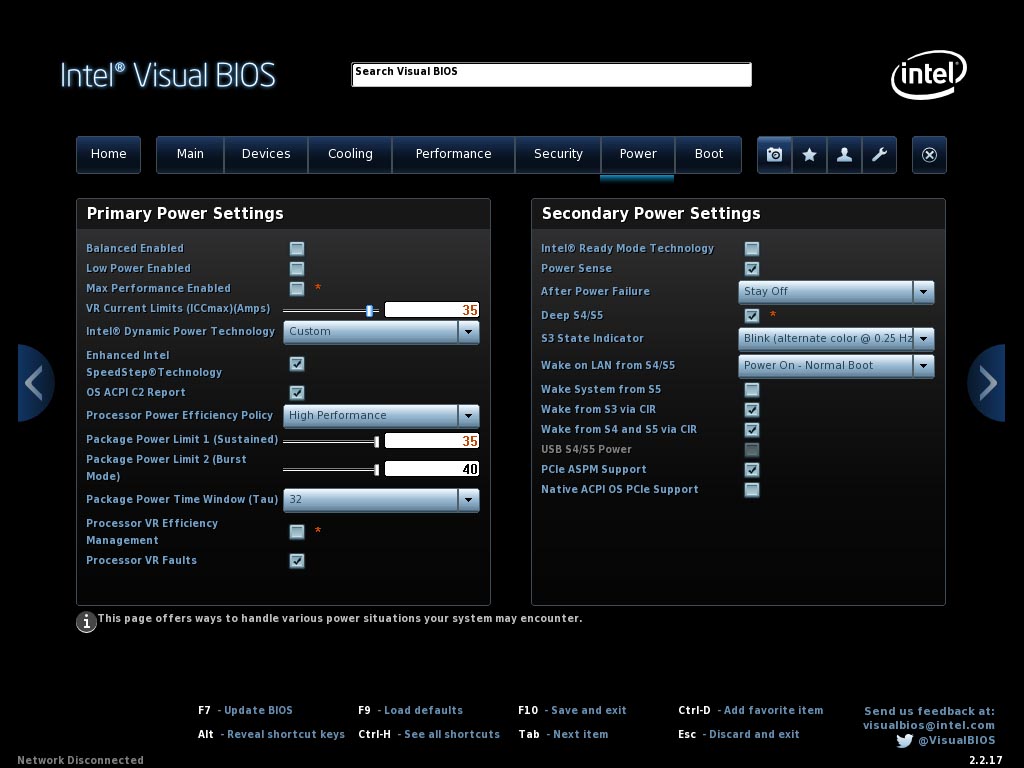Click visualbios@intel.com feedback link
The height and width of the screenshot is (768, 1024).
tap(929, 726)
